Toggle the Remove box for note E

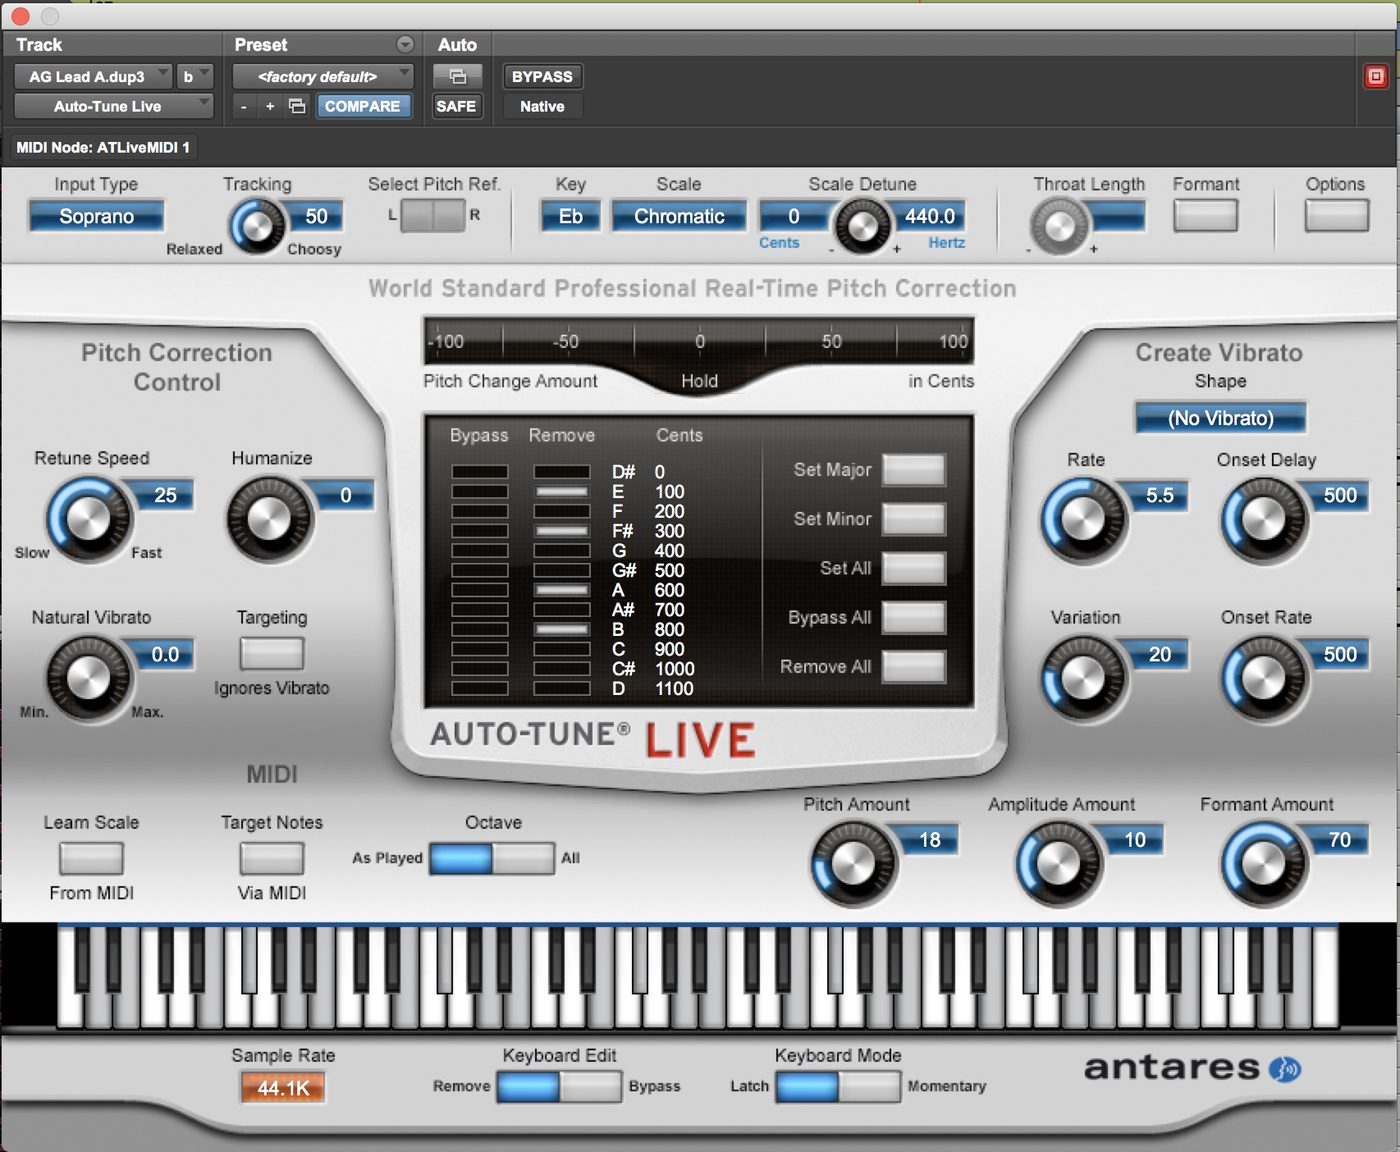tap(562, 491)
